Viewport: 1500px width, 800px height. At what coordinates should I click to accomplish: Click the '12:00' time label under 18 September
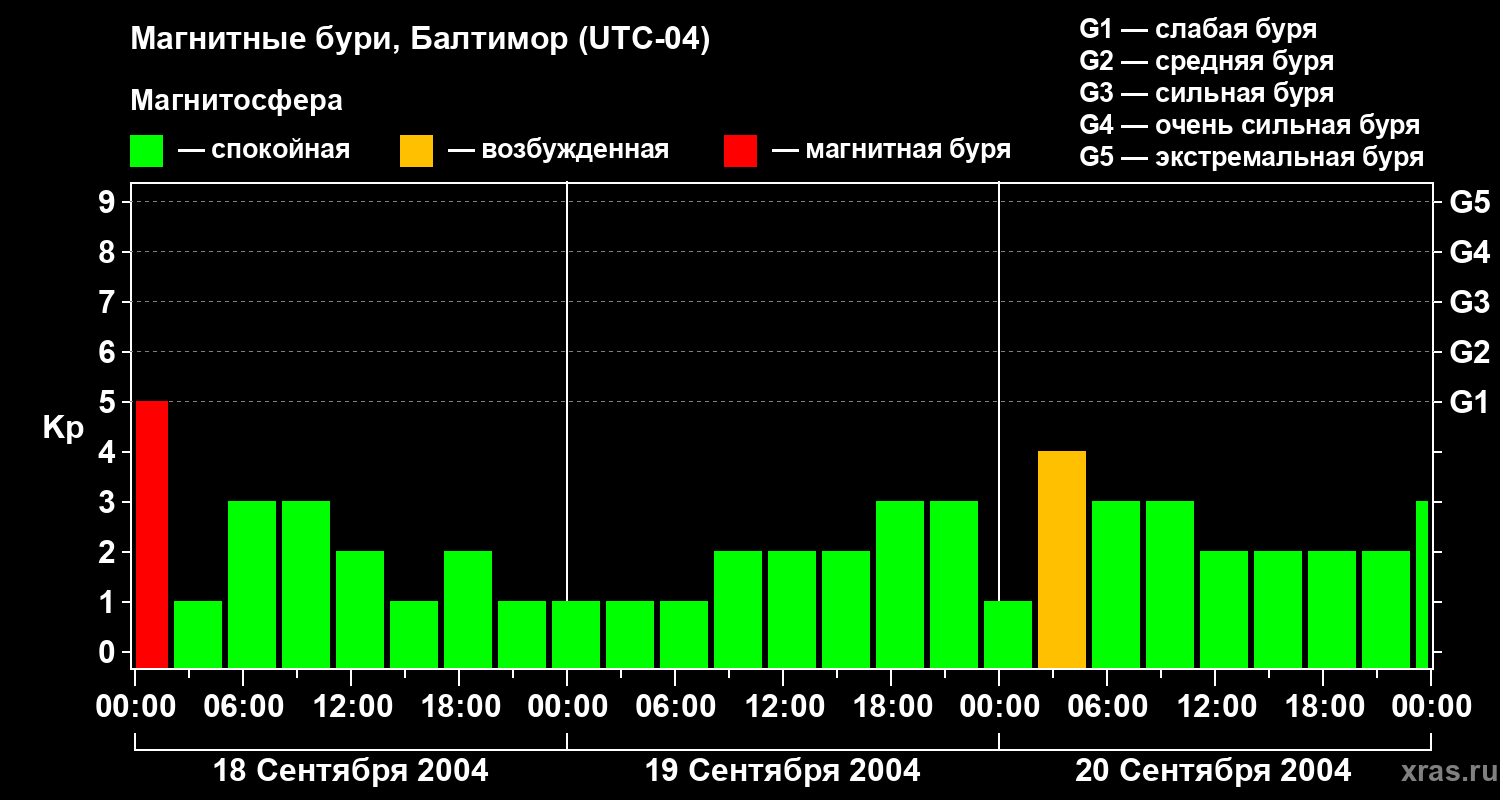pyautogui.click(x=351, y=707)
